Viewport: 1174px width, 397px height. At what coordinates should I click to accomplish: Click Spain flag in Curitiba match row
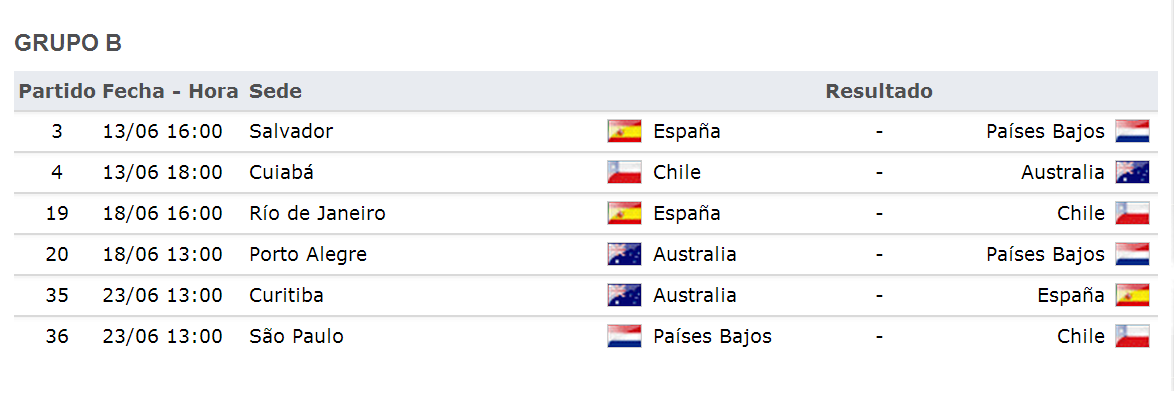(1132, 295)
